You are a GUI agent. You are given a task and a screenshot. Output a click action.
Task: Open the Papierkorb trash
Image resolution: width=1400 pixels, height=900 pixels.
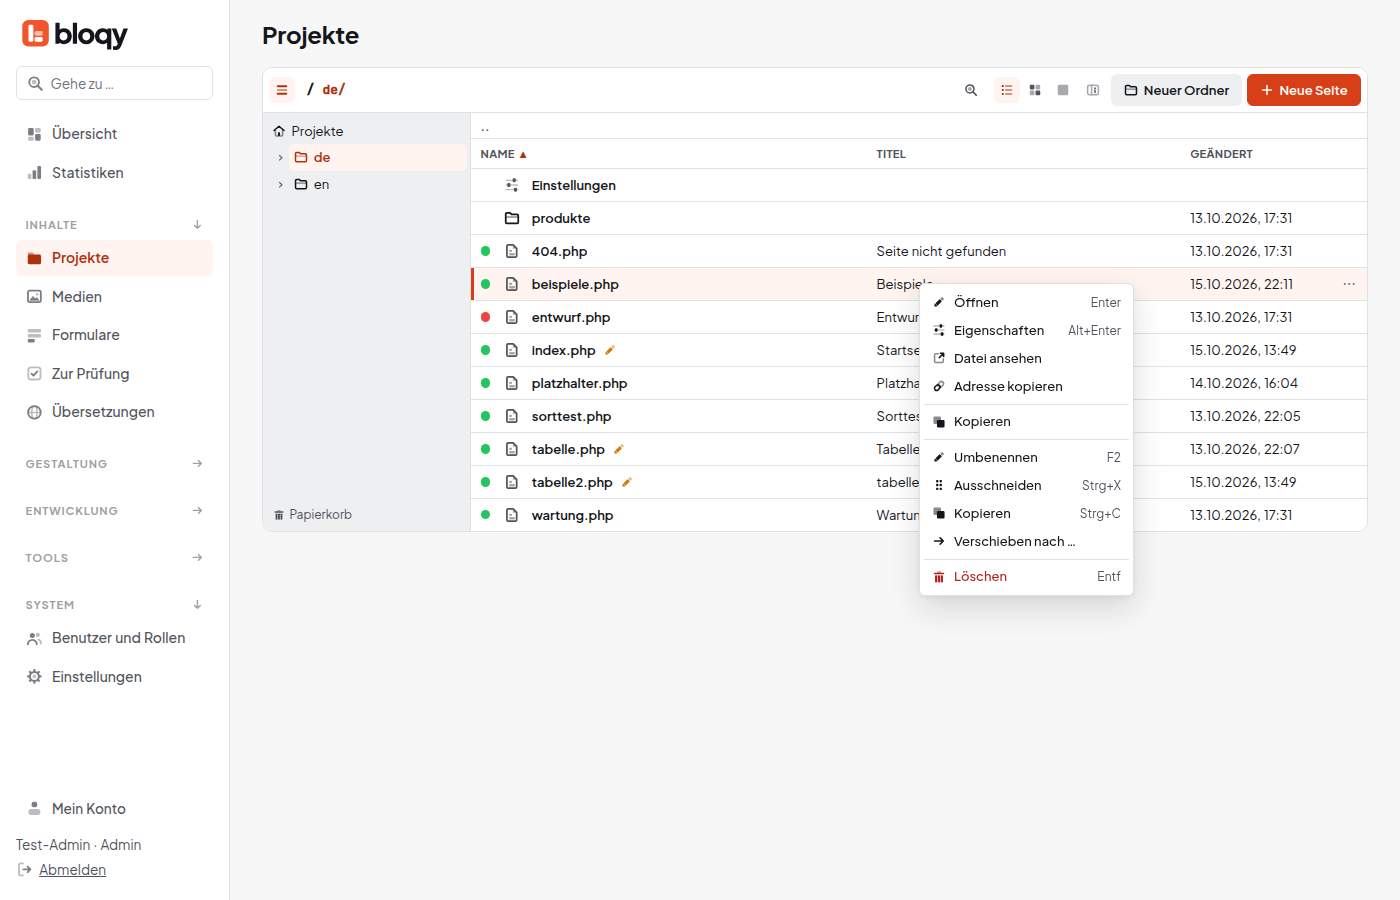(x=313, y=515)
